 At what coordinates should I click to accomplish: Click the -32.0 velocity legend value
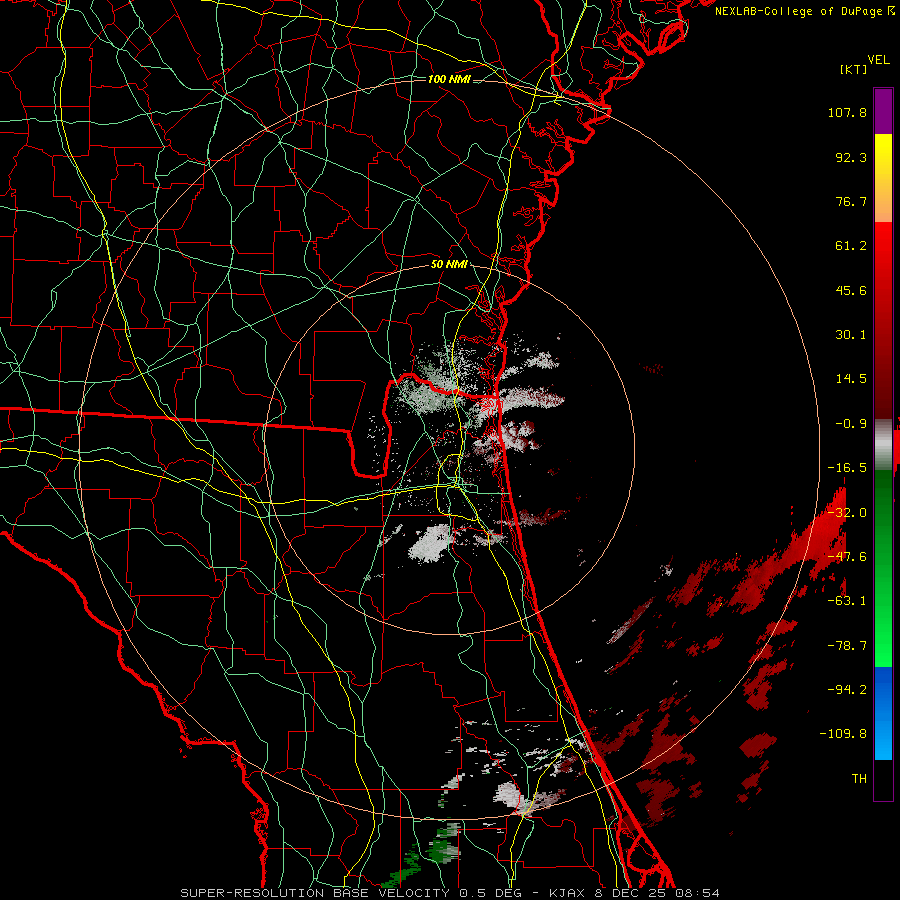click(847, 513)
